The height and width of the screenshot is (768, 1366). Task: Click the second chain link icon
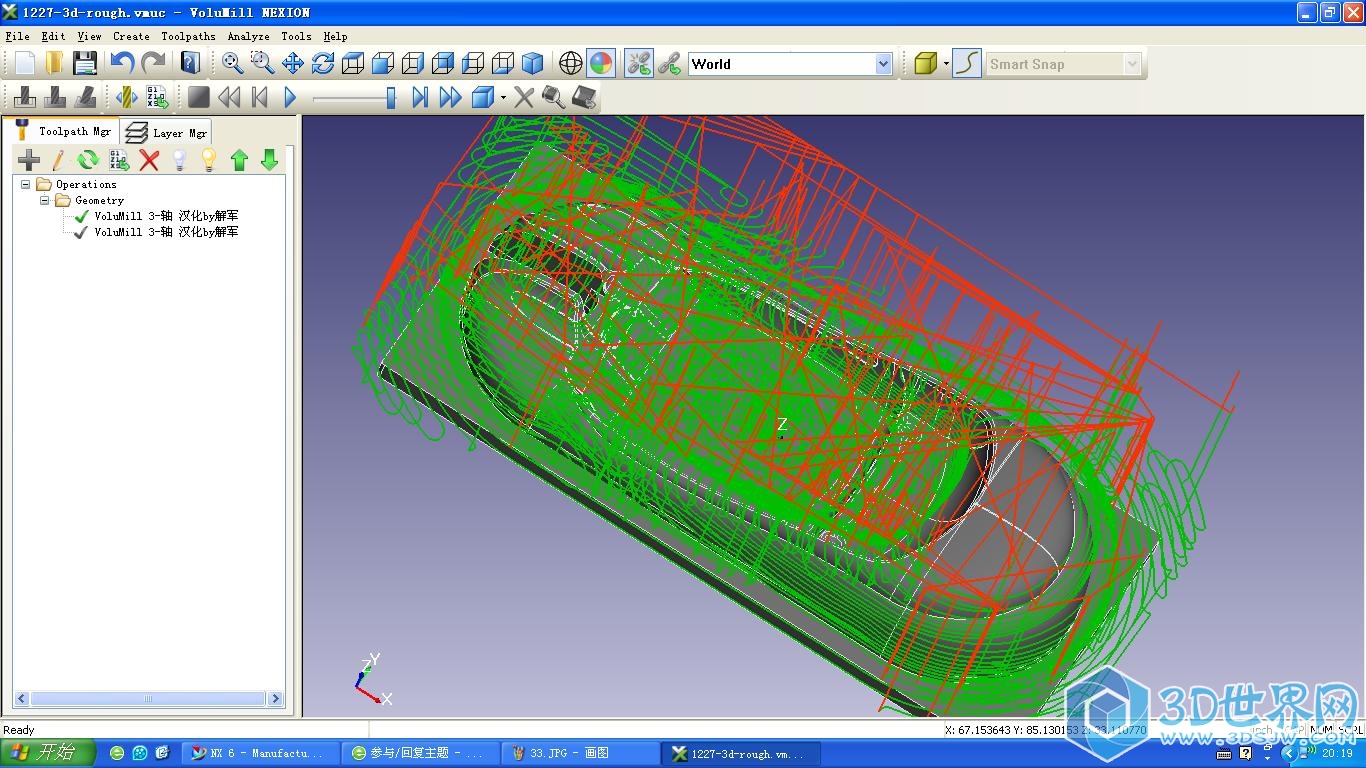(668, 63)
